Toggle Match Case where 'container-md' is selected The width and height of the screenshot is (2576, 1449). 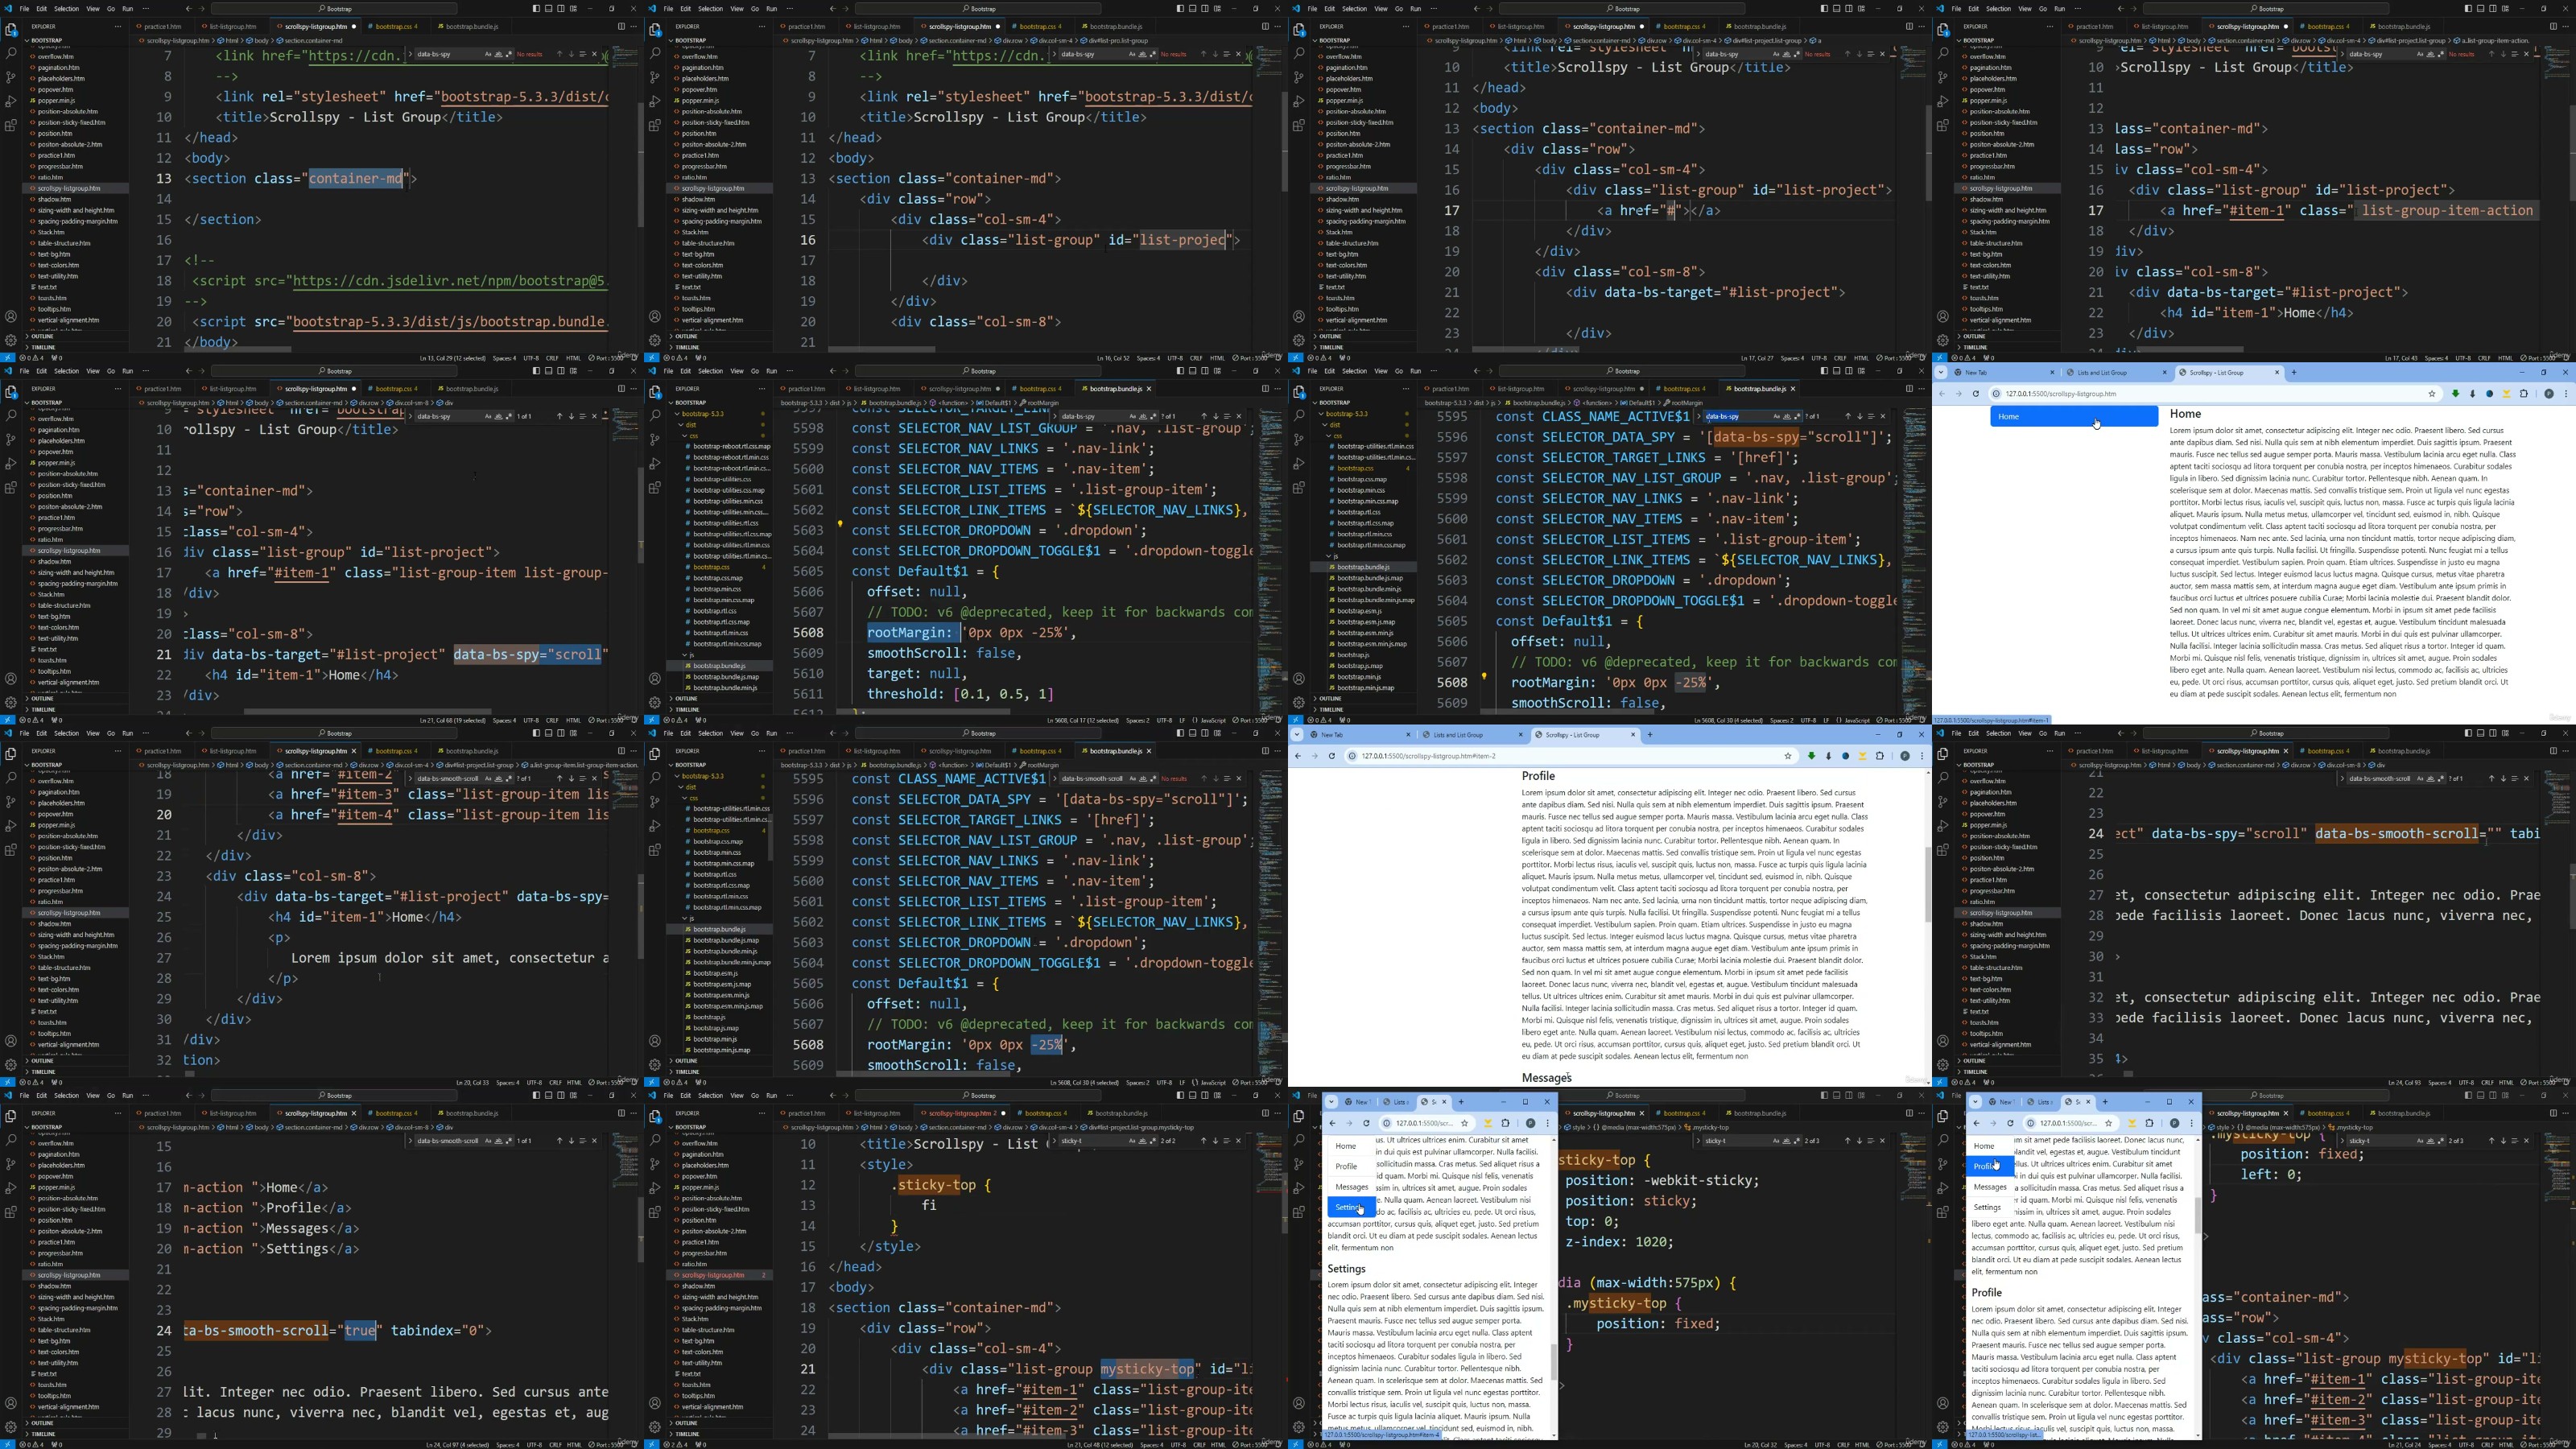click(x=488, y=54)
